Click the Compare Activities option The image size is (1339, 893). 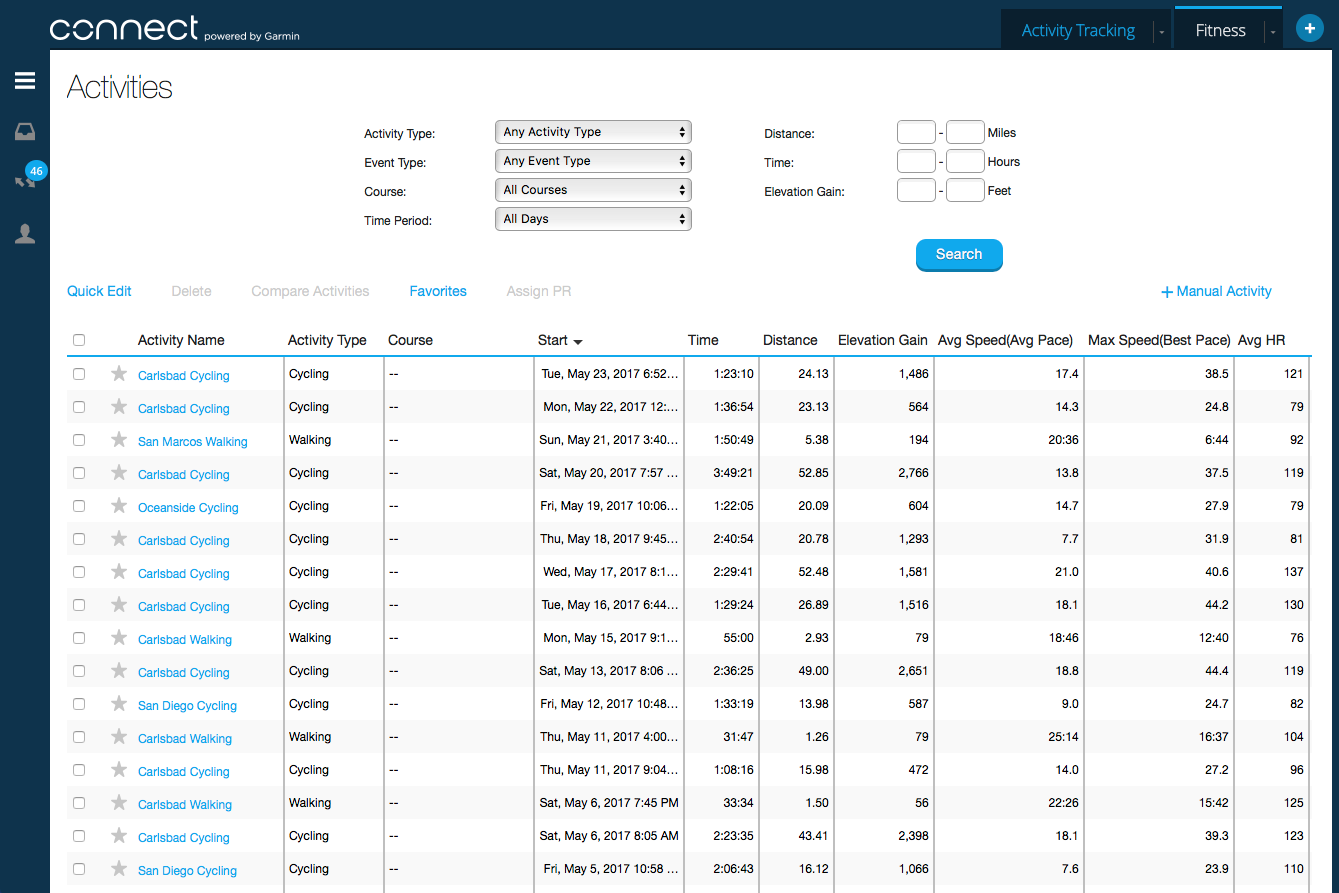pyautogui.click(x=310, y=291)
